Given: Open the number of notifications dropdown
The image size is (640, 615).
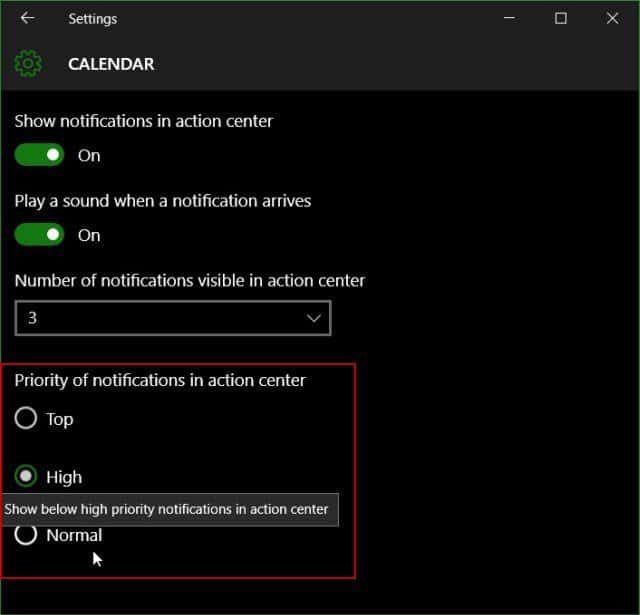Looking at the screenshot, I should click(173, 318).
